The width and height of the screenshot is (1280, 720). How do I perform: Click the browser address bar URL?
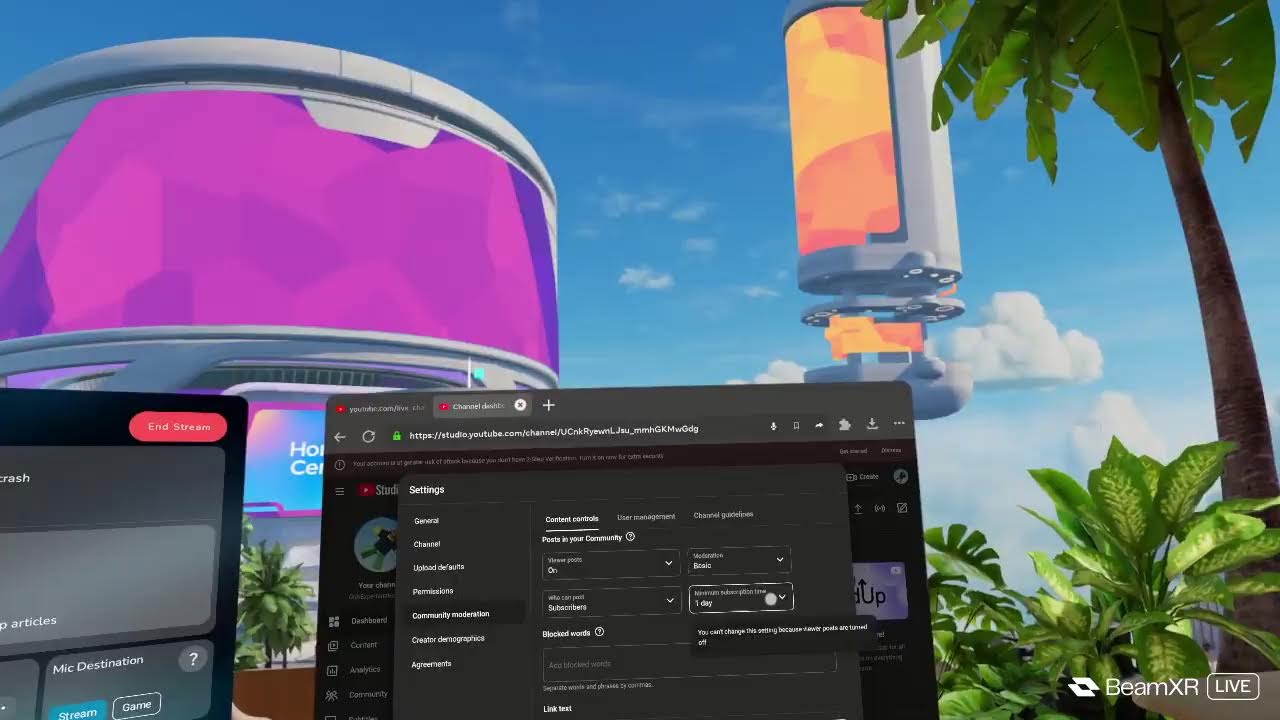coord(554,432)
